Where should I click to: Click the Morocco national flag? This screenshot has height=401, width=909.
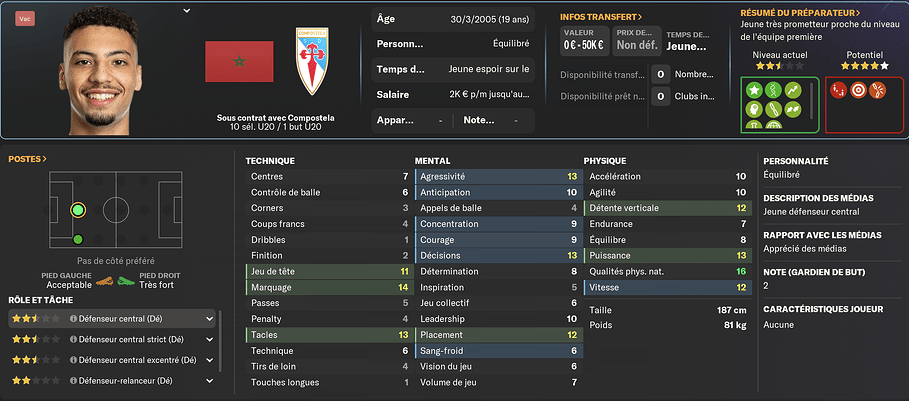tap(239, 61)
